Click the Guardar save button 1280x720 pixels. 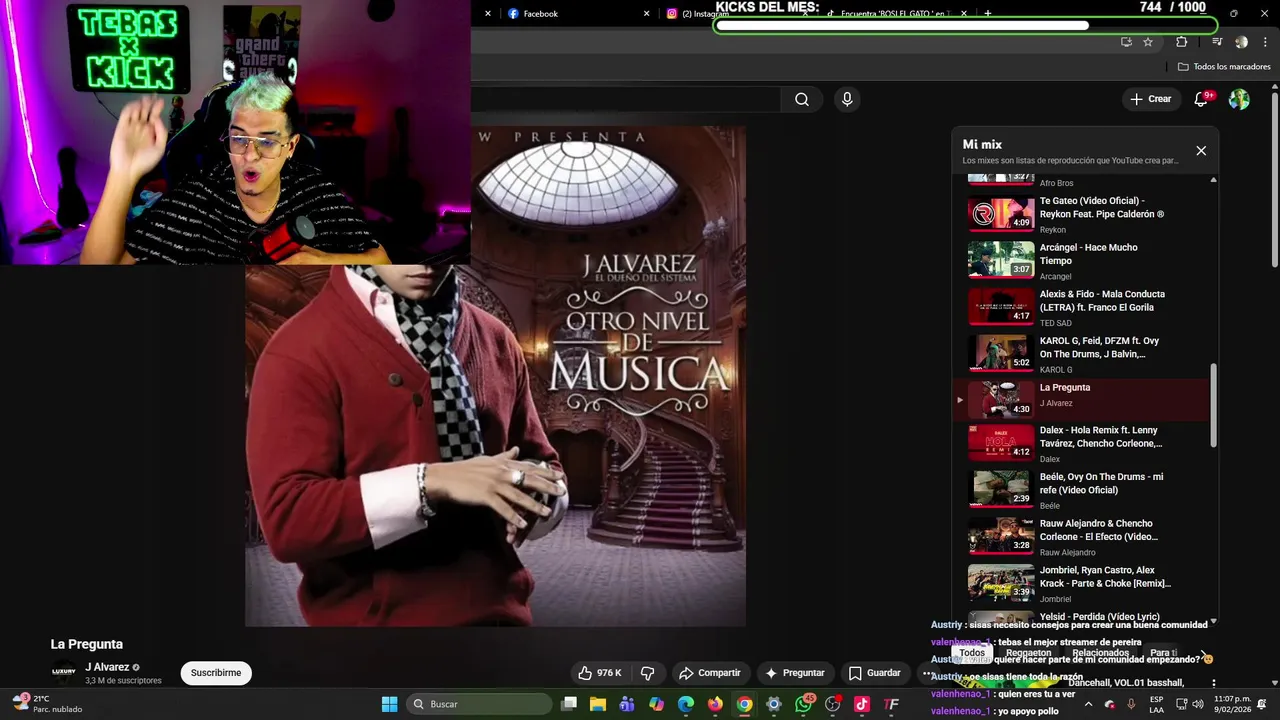(x=874, y=673)
